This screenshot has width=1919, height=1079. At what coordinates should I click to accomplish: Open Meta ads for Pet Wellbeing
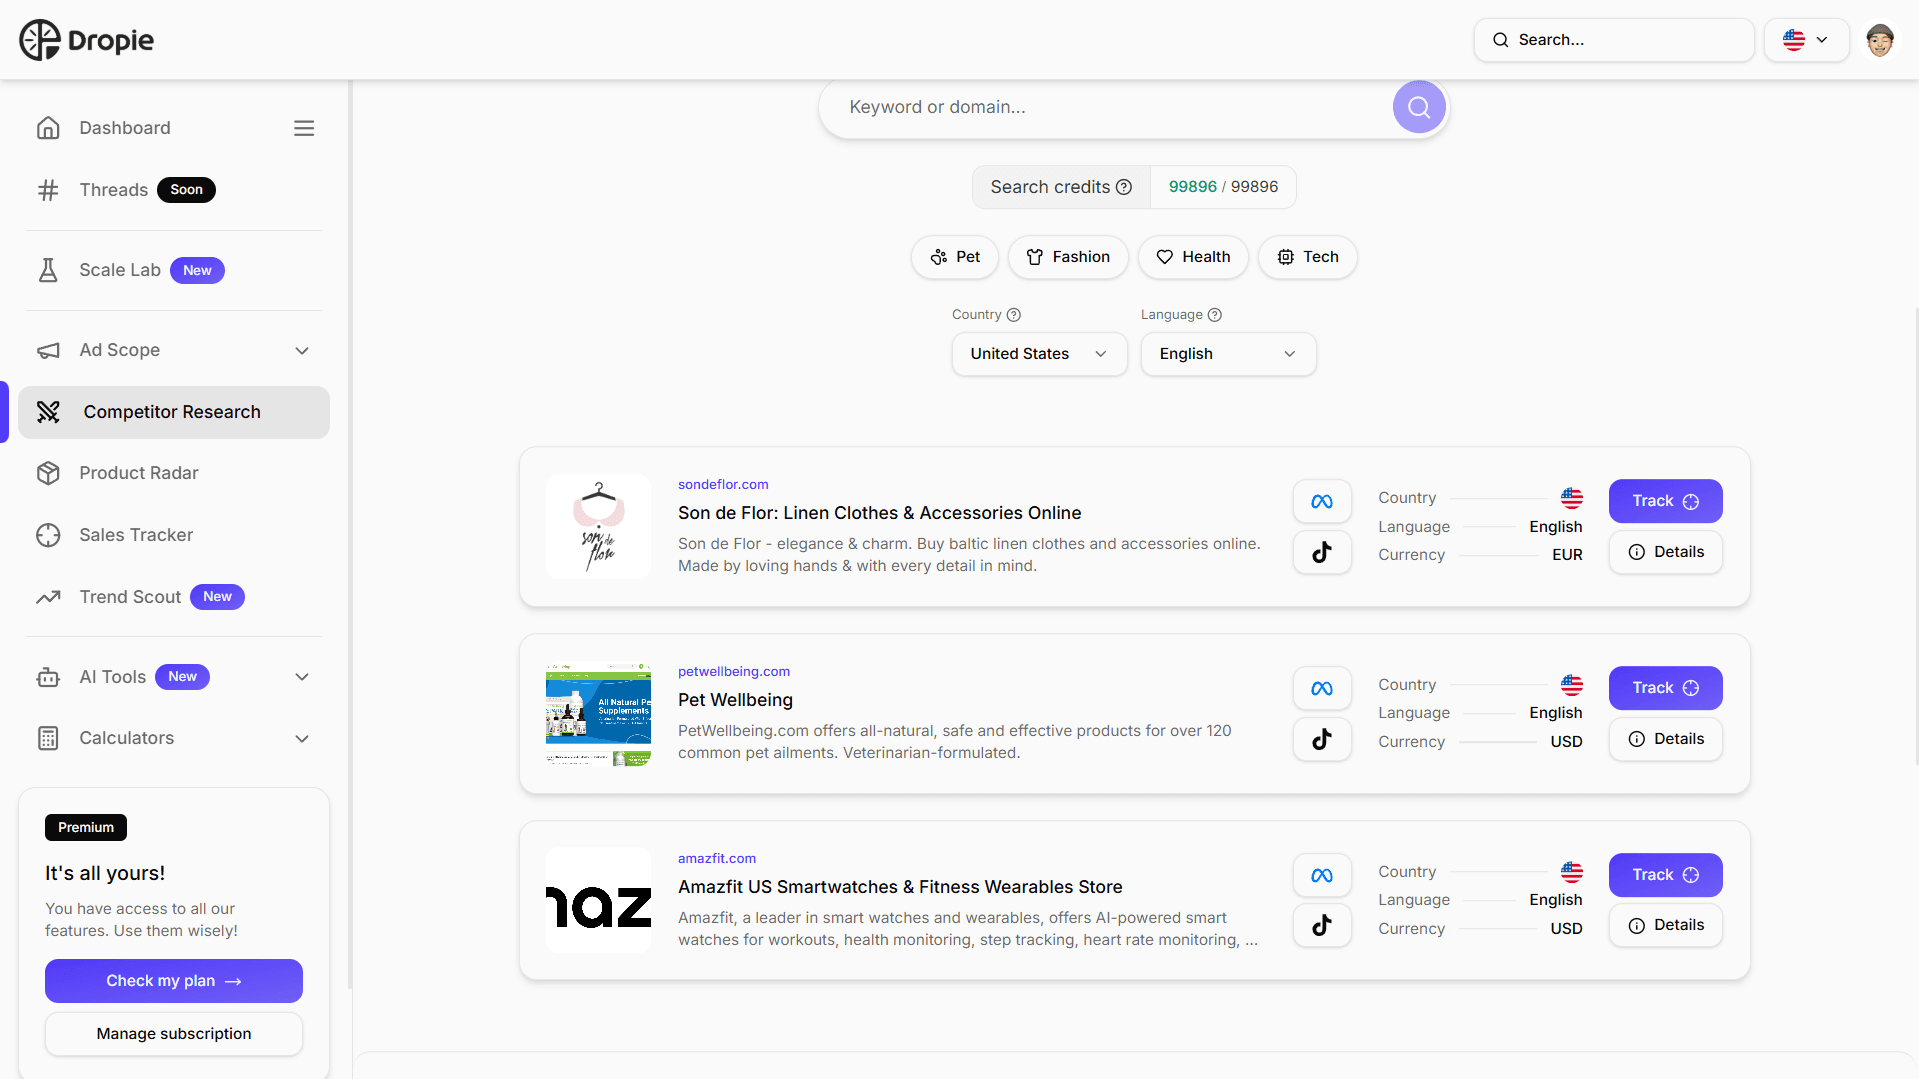[x=1322, y=688]
